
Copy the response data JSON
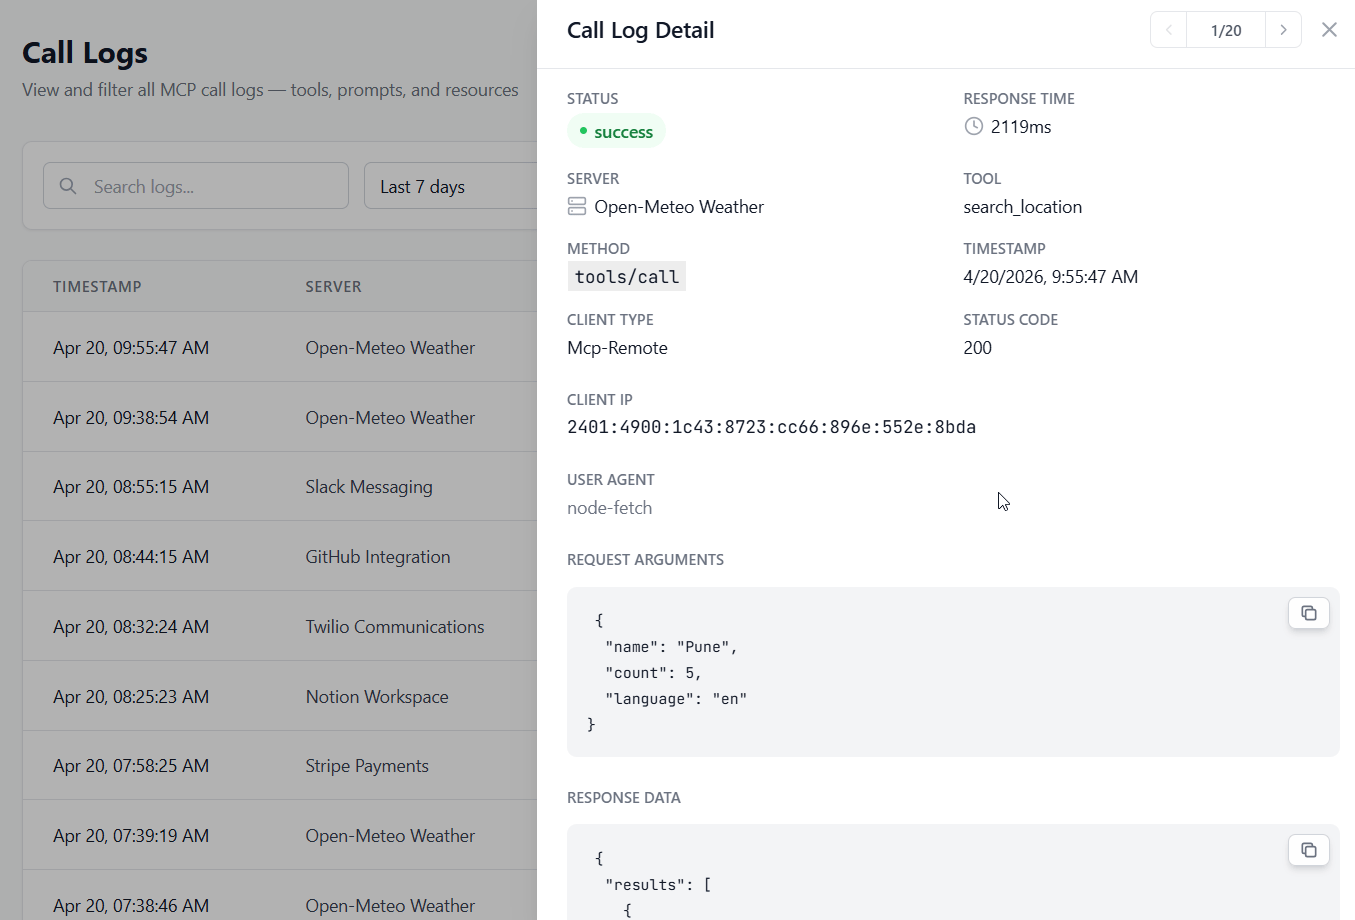tap(1308, 850)
